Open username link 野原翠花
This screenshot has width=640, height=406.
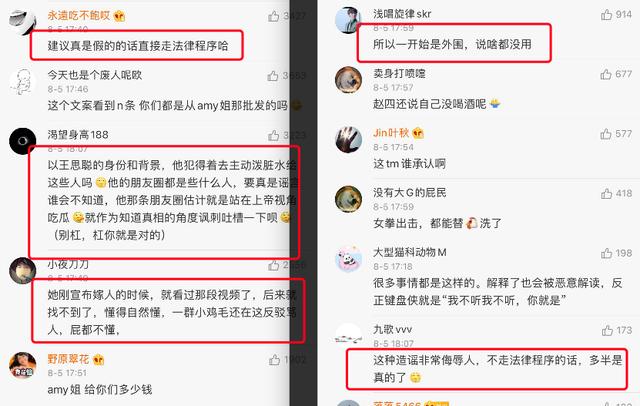(x=68, y=359)
